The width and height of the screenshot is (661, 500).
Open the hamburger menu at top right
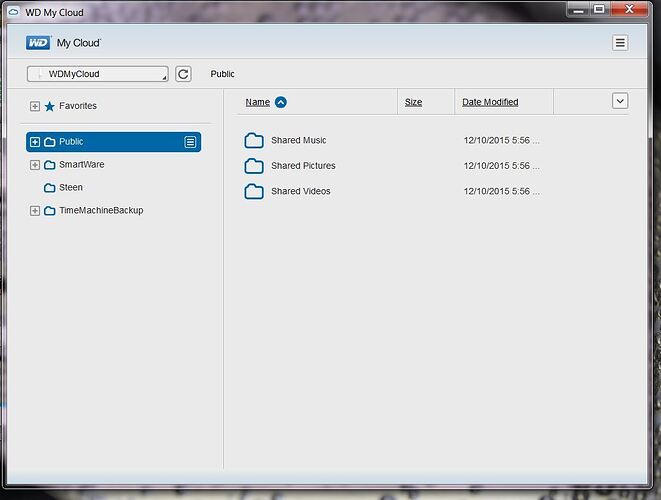tap(620, 43)
